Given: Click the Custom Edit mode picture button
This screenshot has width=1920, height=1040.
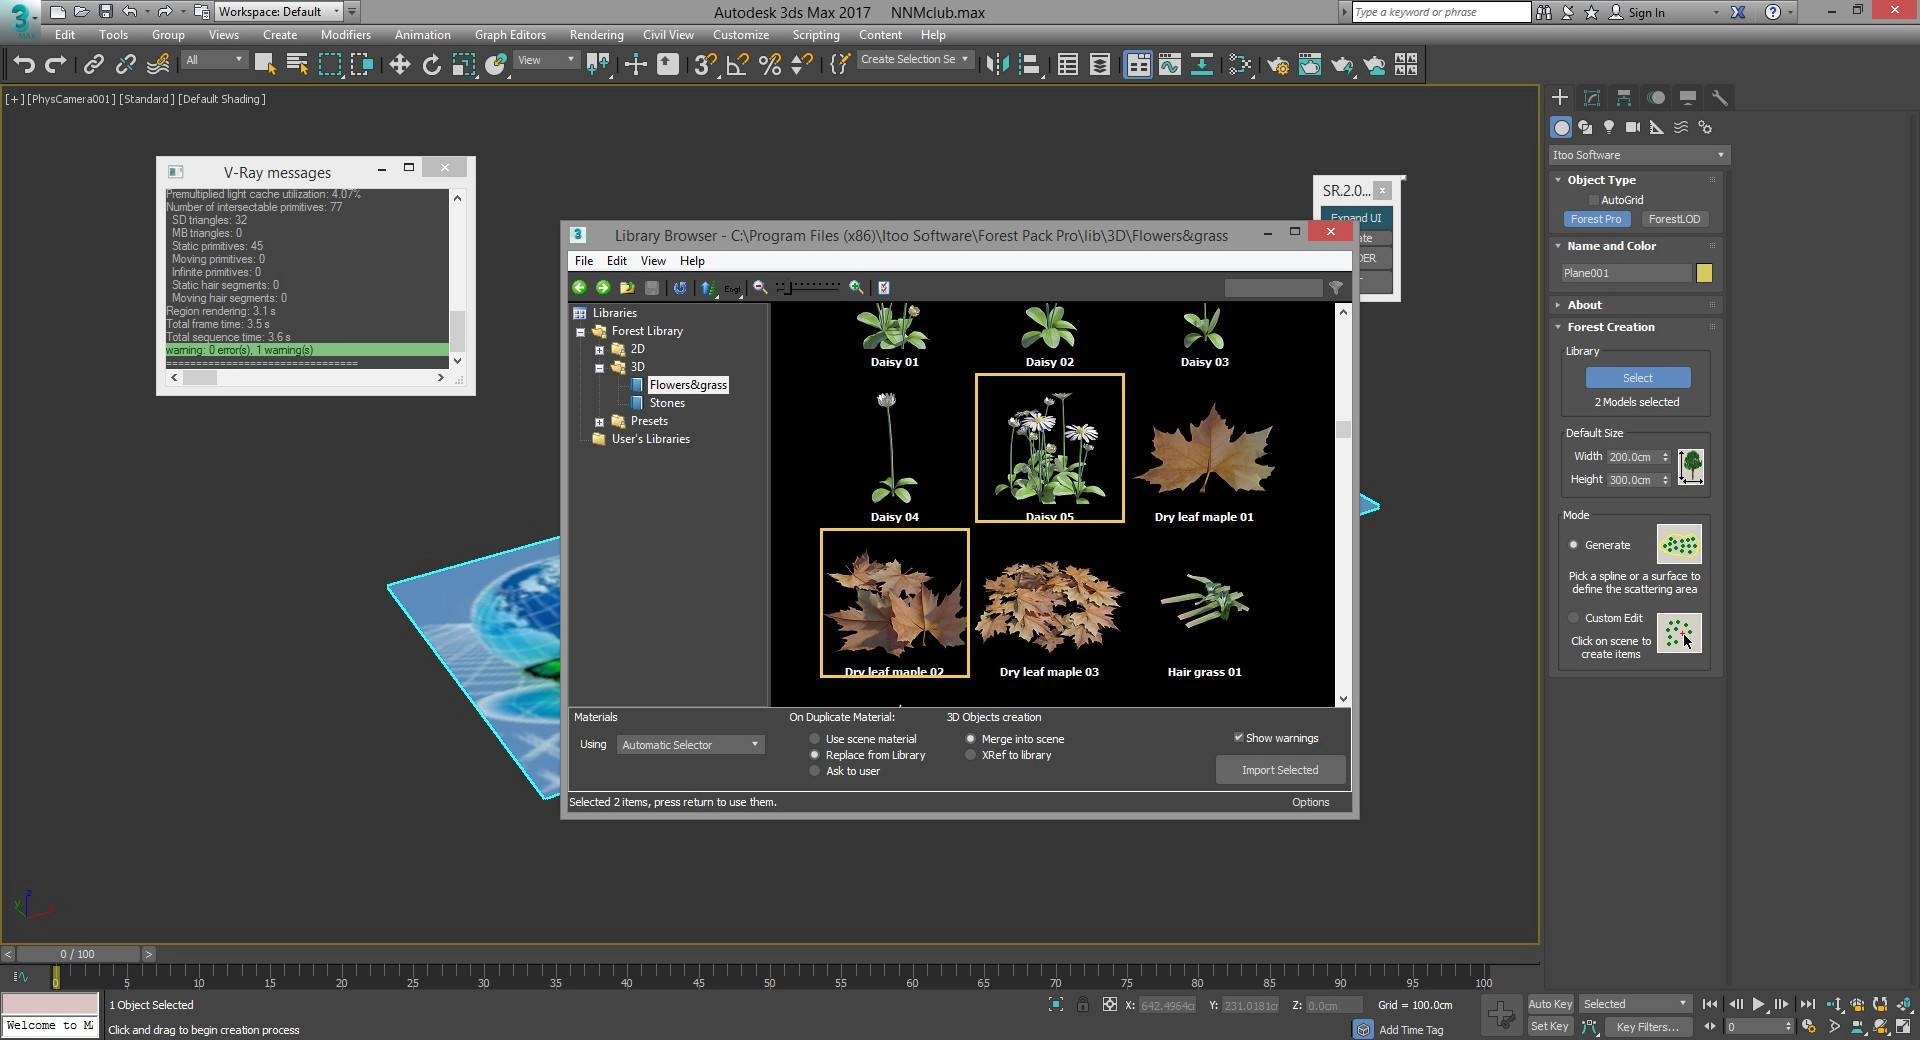Looking at the screenshot, I should [x=1679, y=632].
